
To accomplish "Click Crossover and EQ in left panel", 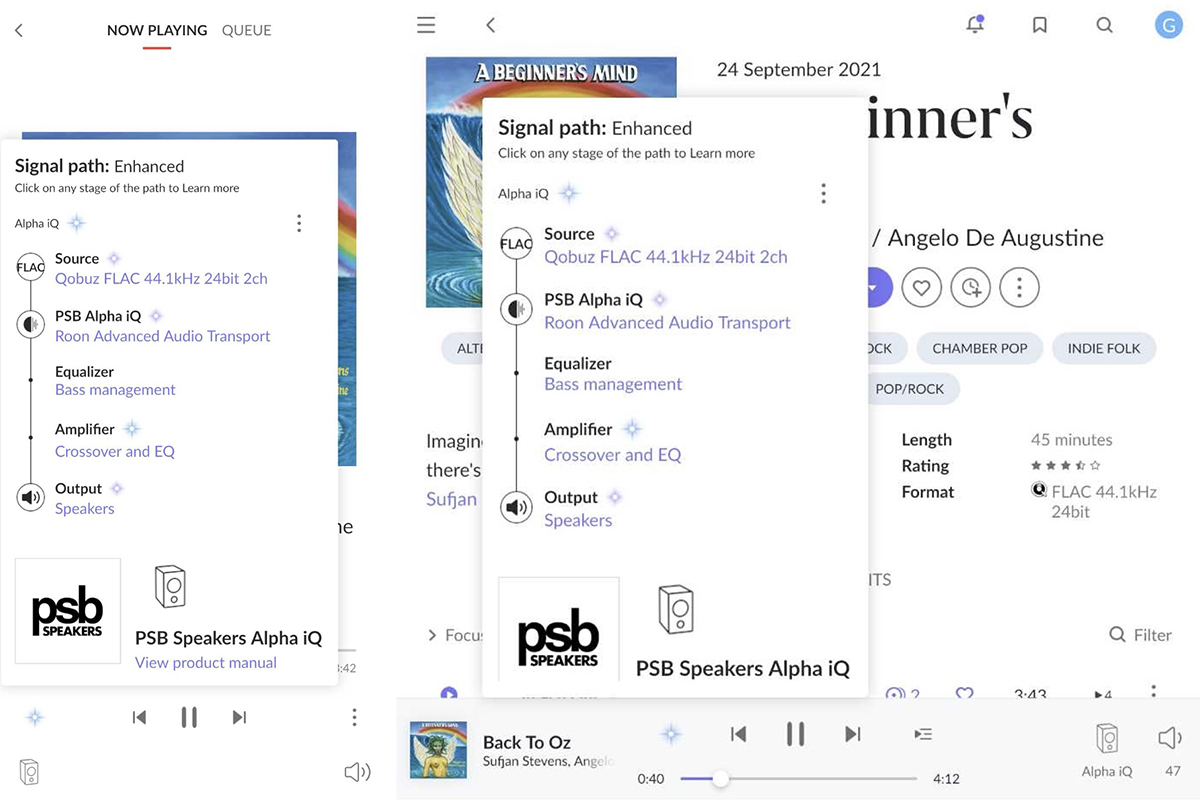I will pos(115,451).
